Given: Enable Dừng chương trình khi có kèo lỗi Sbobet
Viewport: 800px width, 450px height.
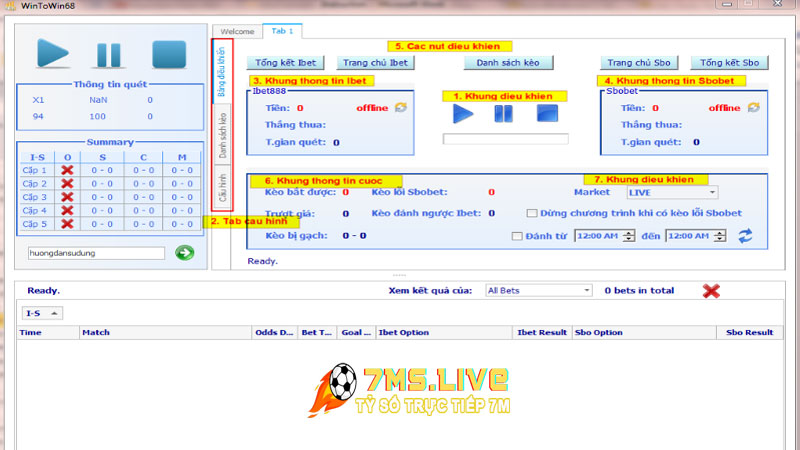Looking at the screenshot, I should 532,213.
